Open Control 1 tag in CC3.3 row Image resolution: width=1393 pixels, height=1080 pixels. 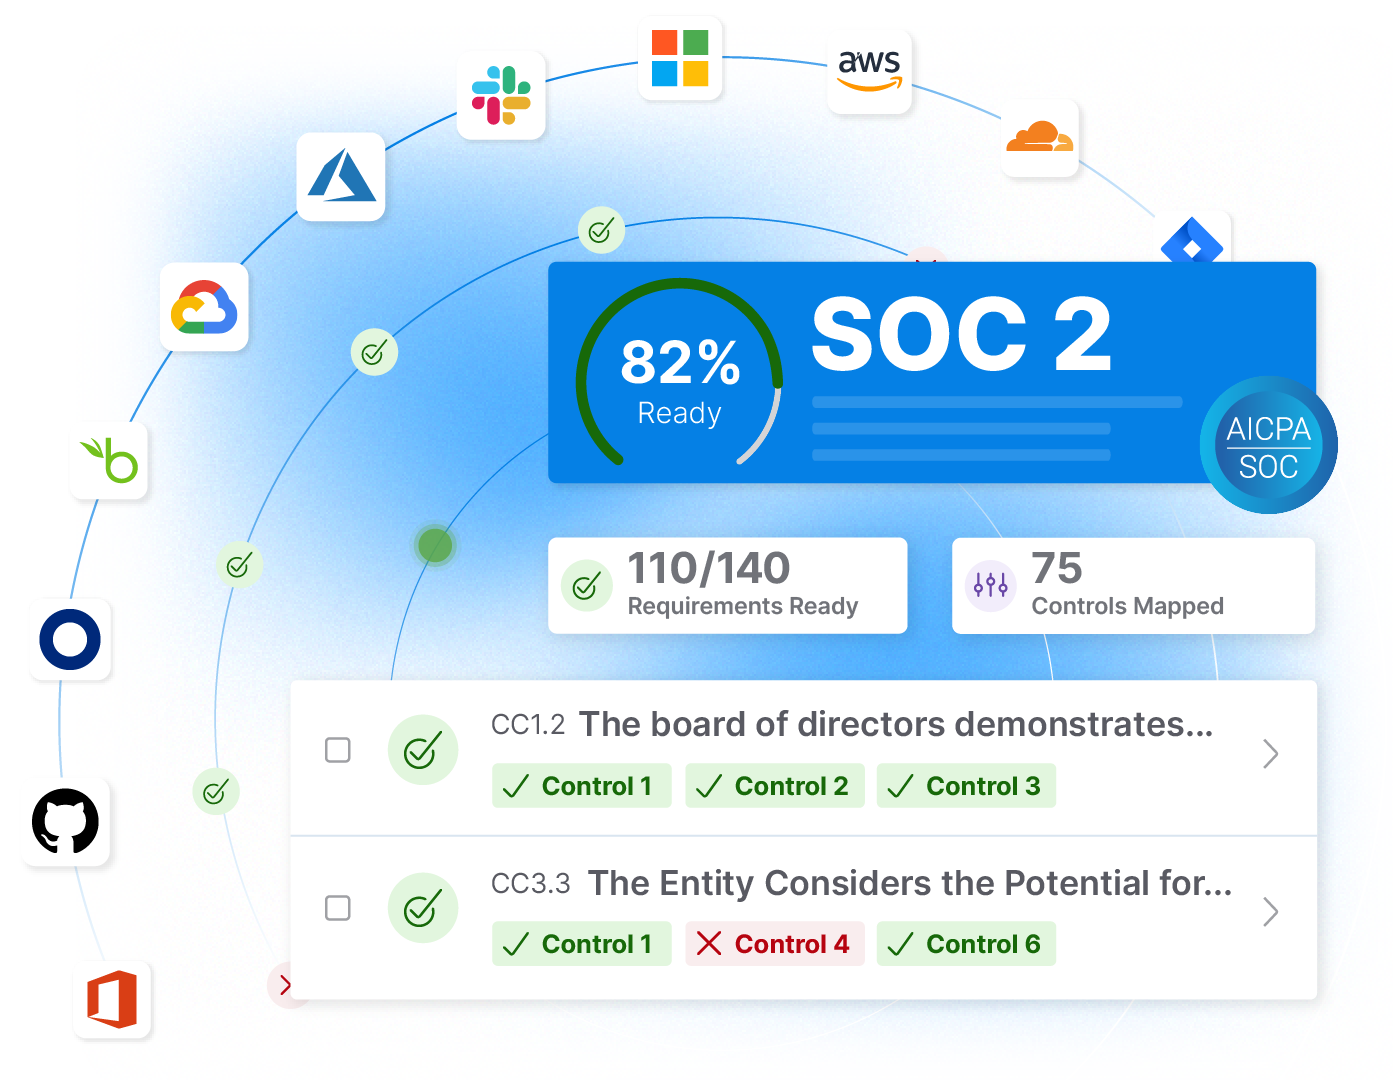point(581,944)
